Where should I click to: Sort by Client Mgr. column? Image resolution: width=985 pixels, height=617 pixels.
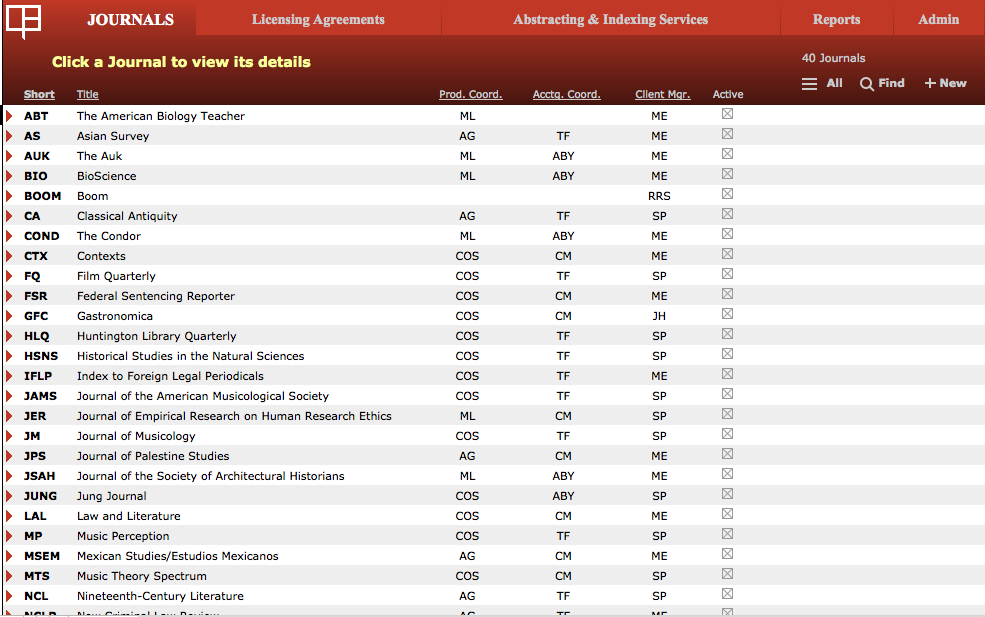[x=662, y=94]
